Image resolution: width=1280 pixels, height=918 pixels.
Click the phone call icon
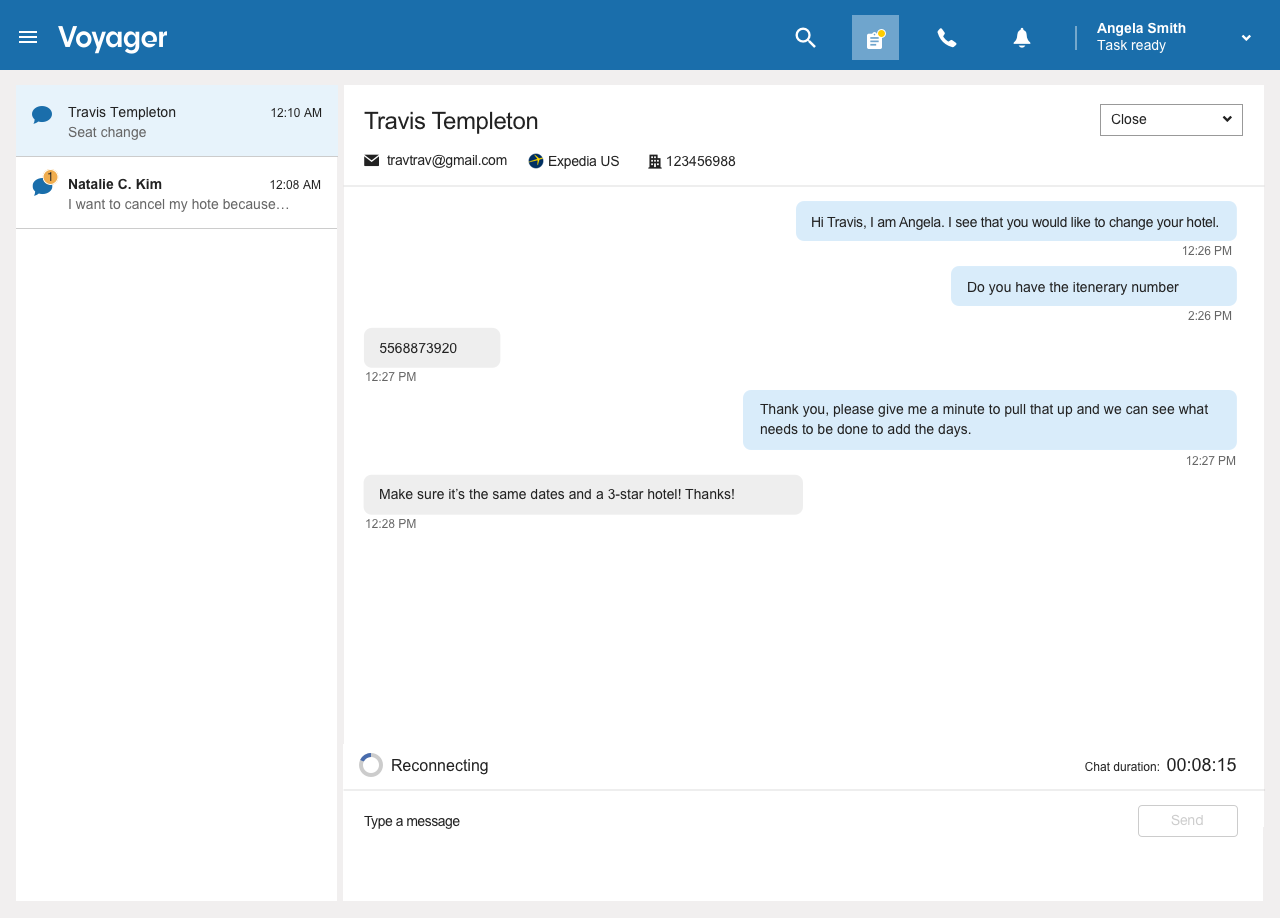946,38
